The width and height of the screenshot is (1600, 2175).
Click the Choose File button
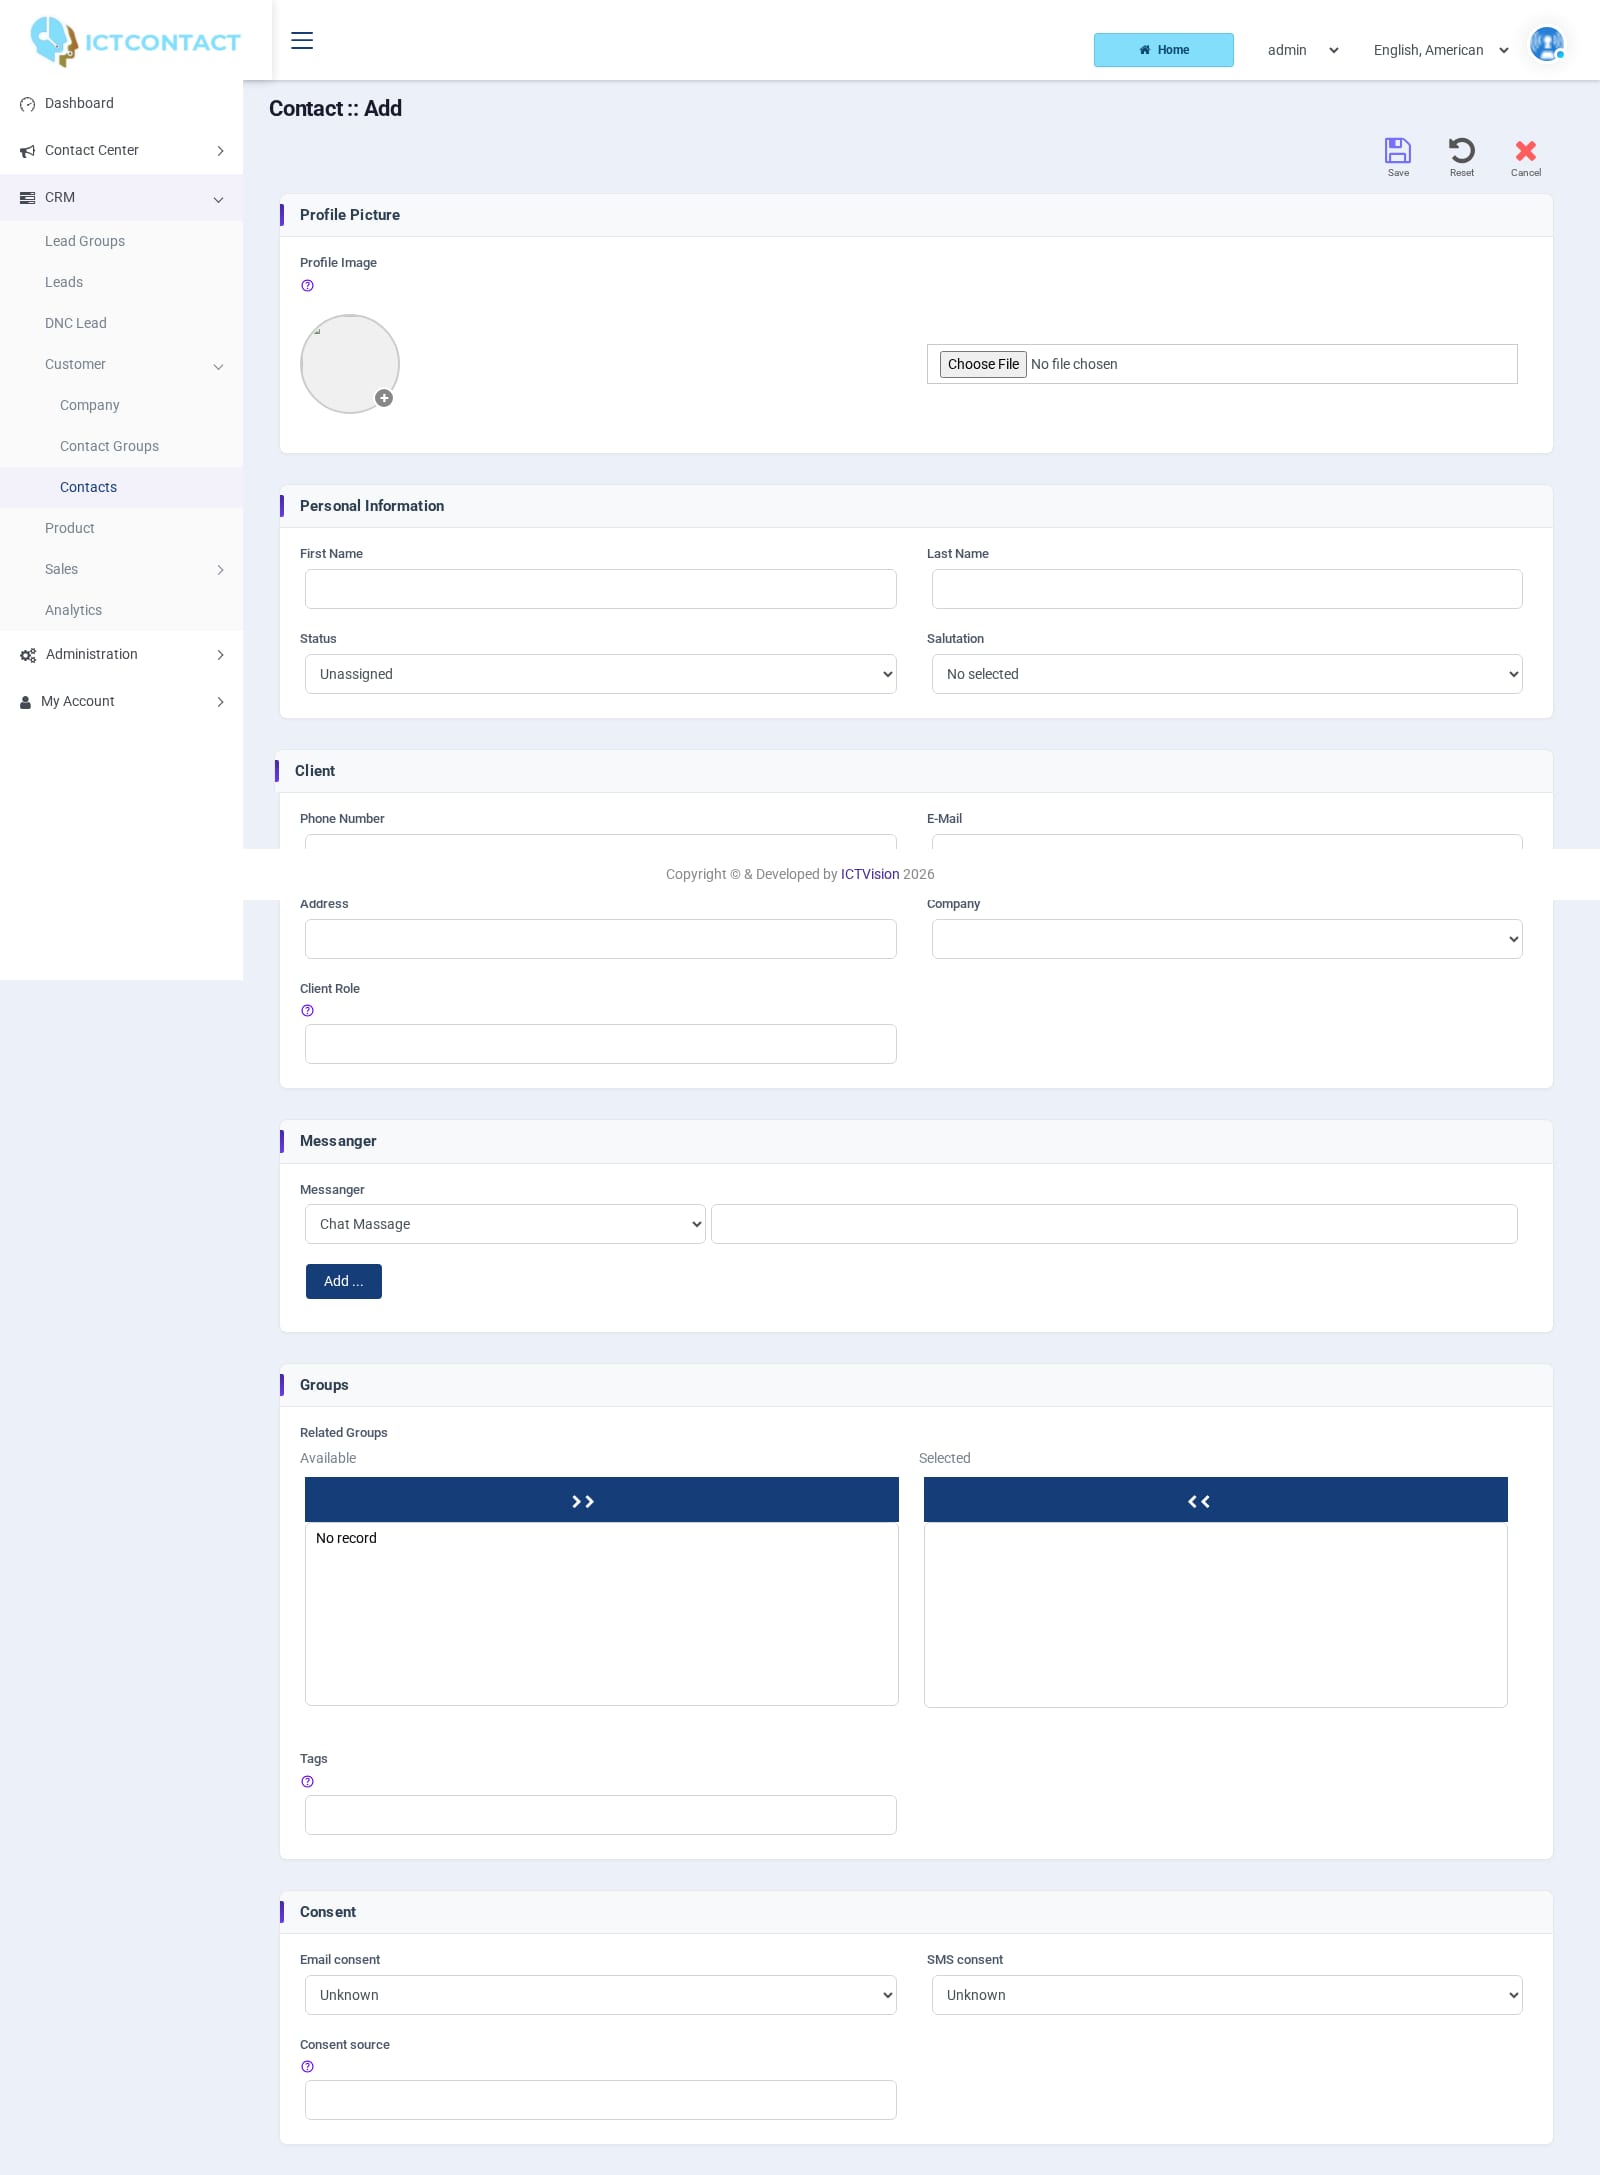click(x=983, y=364)
